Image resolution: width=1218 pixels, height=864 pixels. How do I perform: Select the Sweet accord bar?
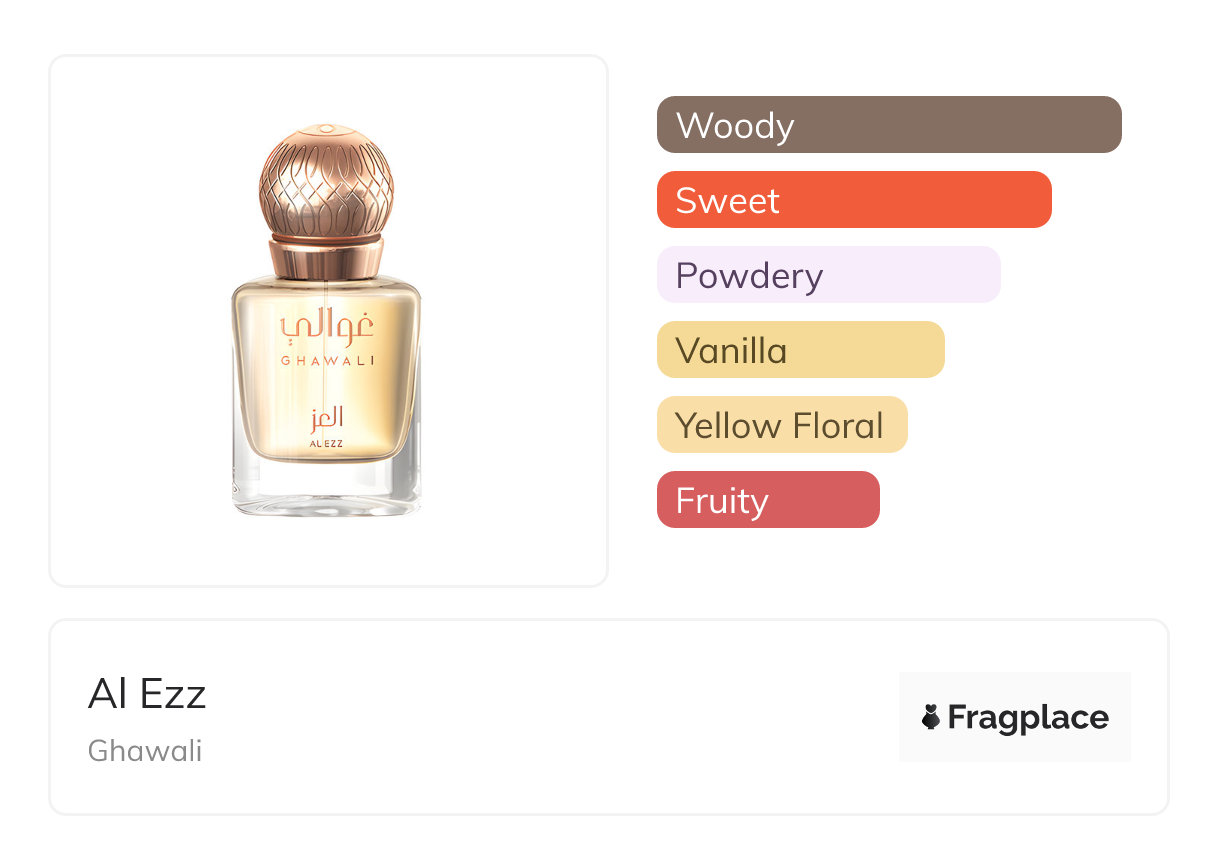coord(853,200)
